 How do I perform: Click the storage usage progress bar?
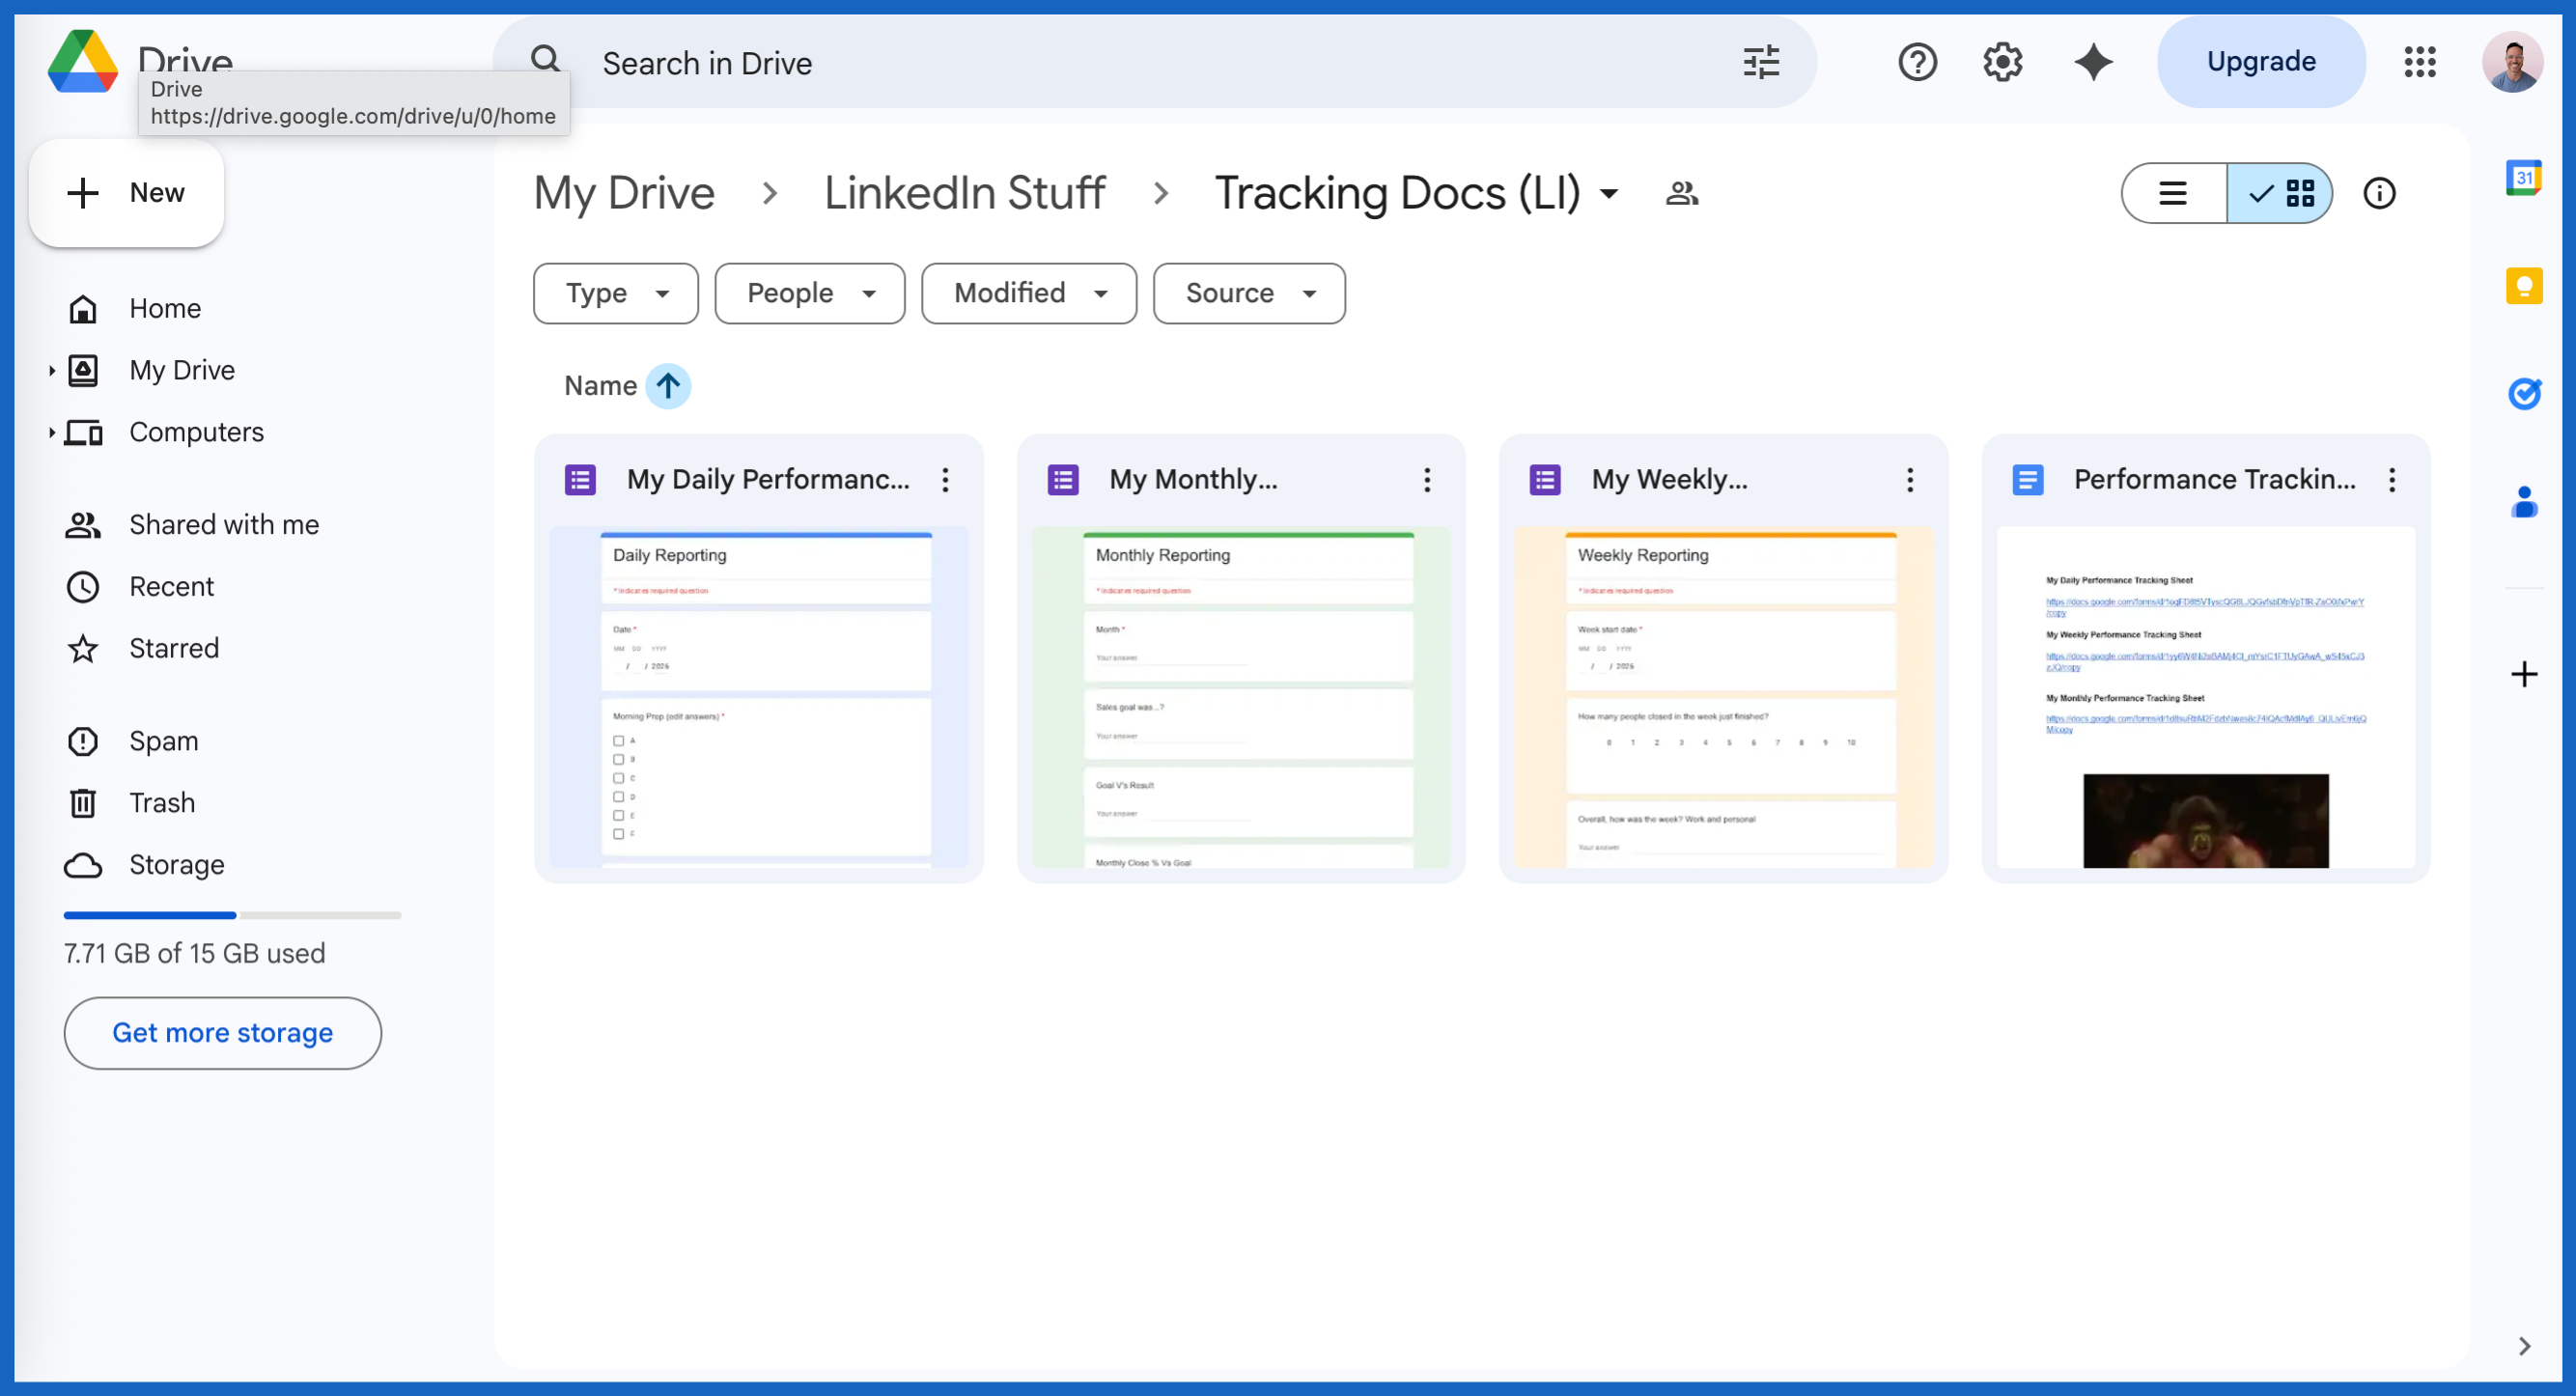232,915
